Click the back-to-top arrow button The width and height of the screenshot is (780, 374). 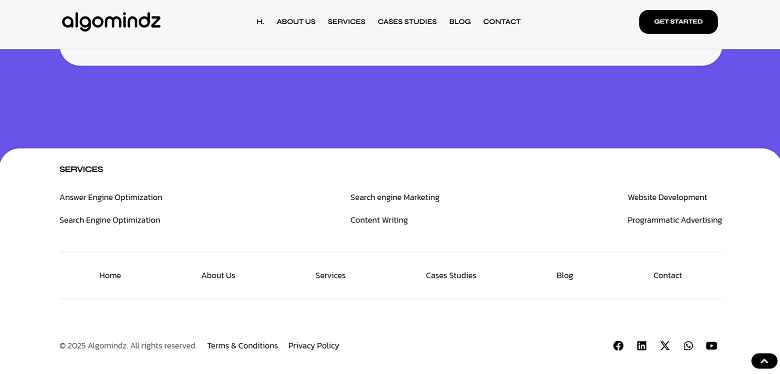pos(764,361)
